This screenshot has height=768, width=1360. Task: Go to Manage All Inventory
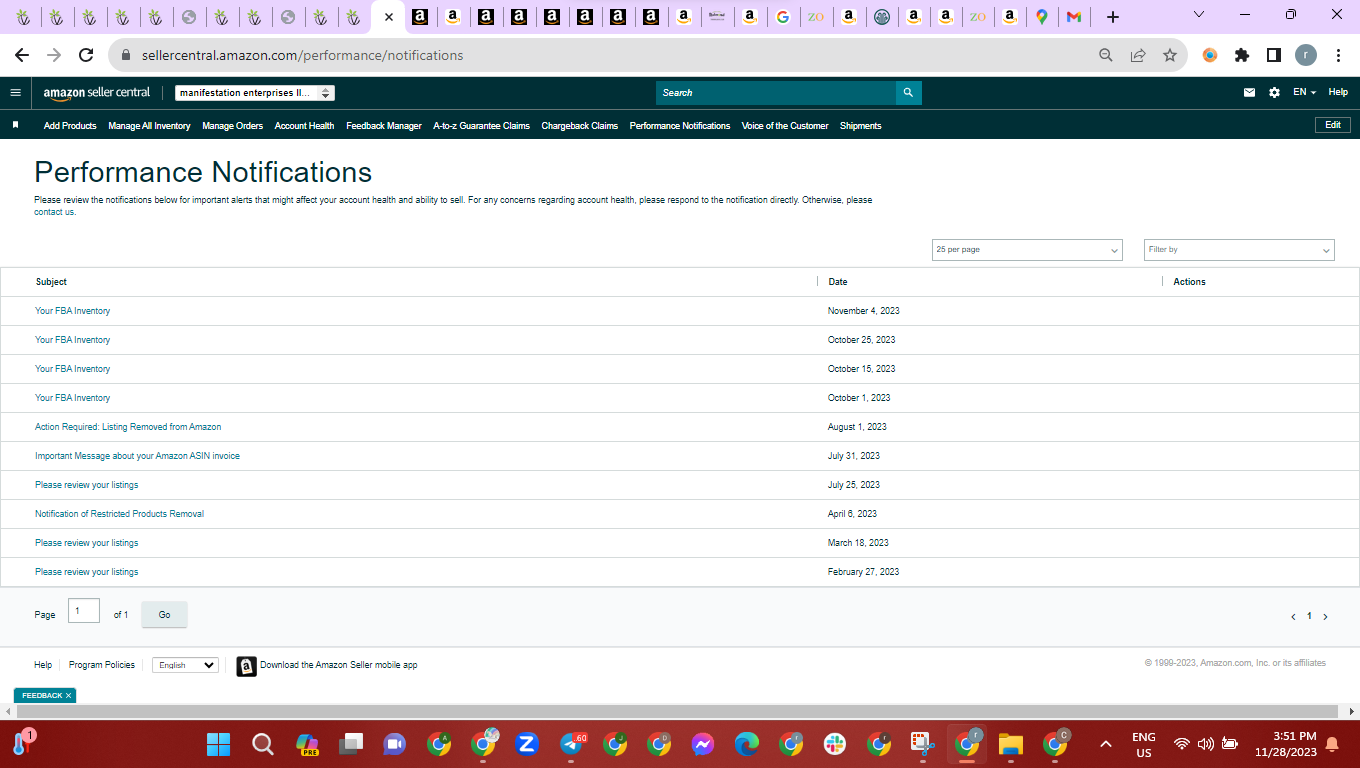[149, 126]
